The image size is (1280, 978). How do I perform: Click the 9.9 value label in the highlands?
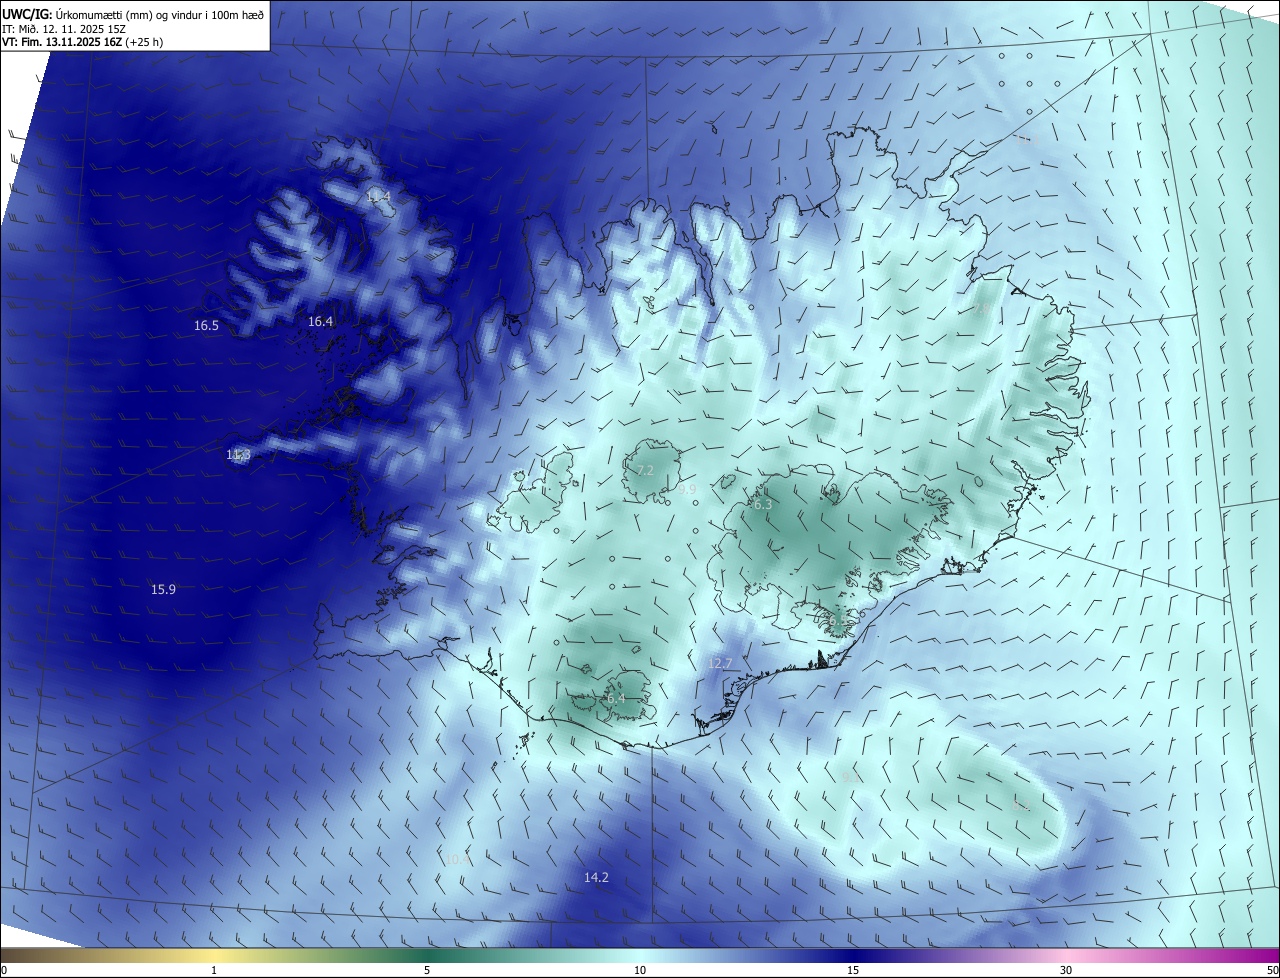point(687,490)
